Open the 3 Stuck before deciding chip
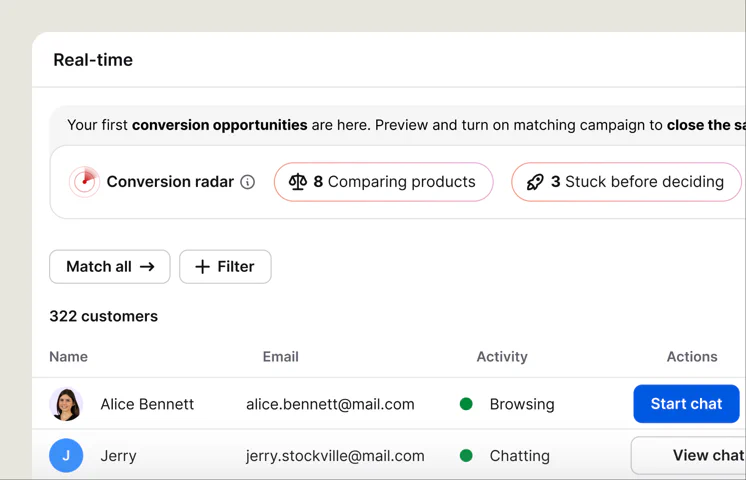The image size is (746, 480). click(x=626, y=182)
